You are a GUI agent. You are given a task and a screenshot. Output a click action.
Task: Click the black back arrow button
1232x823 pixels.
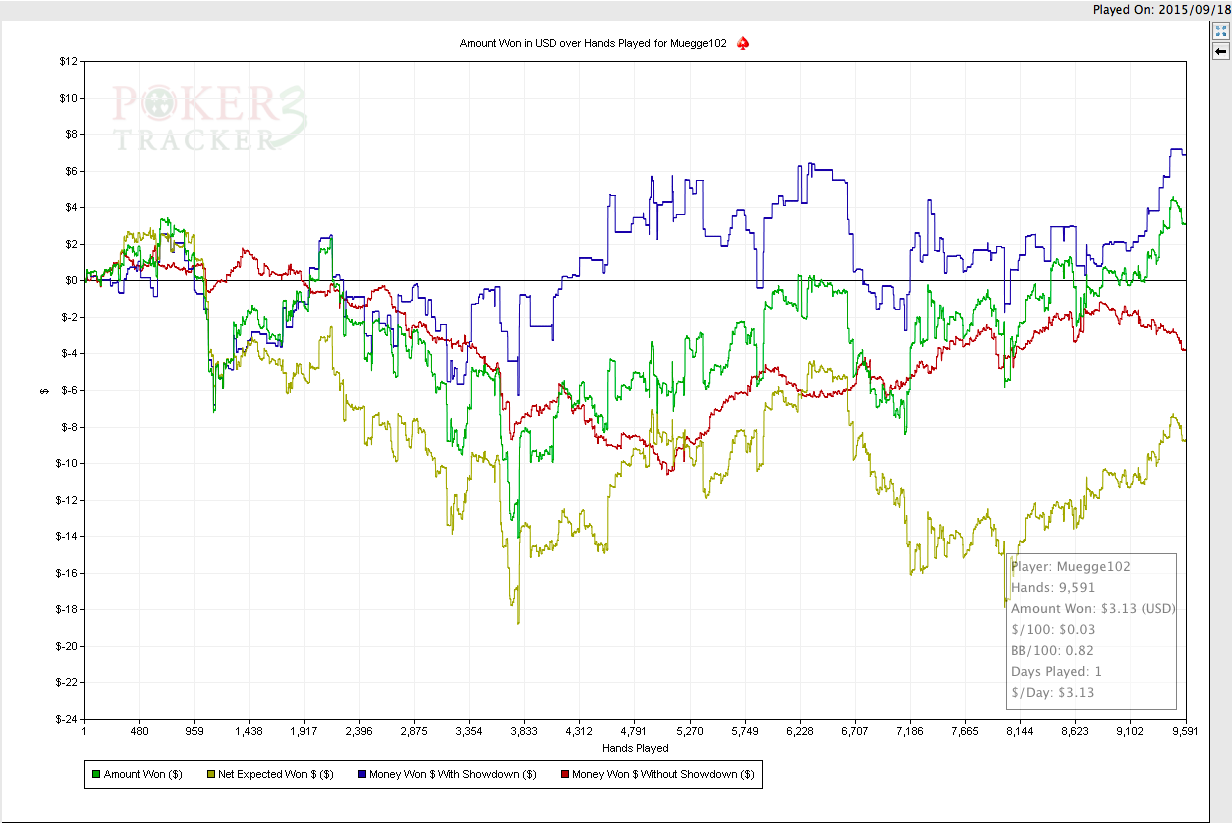[1220, 50]
